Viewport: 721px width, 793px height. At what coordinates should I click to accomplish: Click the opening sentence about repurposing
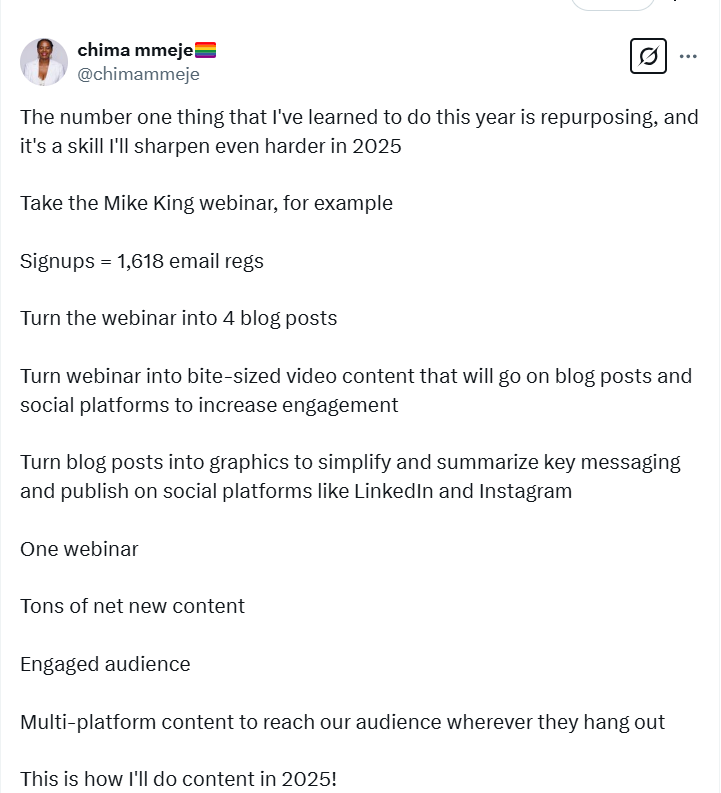(359, 117)
